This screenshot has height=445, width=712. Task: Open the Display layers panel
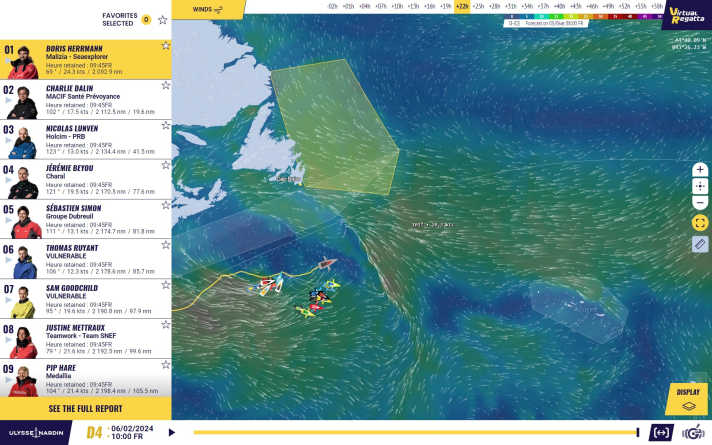pos(688,399)
